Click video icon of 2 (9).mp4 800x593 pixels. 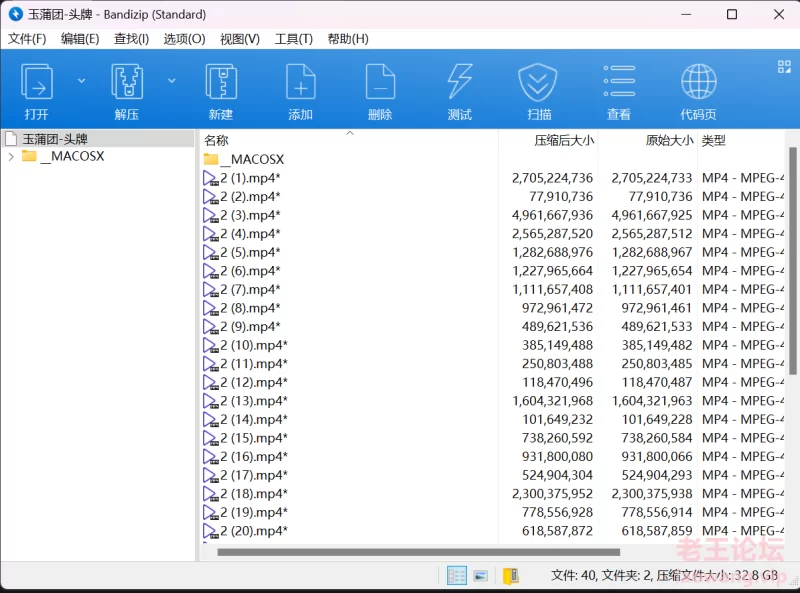(211, 327)
